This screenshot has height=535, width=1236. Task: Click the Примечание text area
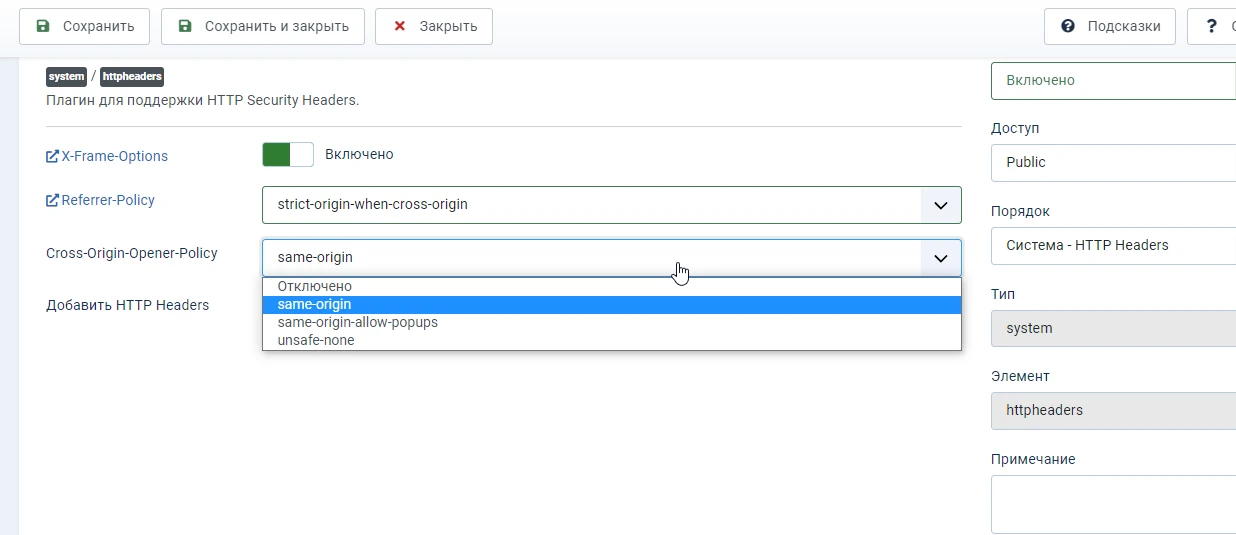1113,504
